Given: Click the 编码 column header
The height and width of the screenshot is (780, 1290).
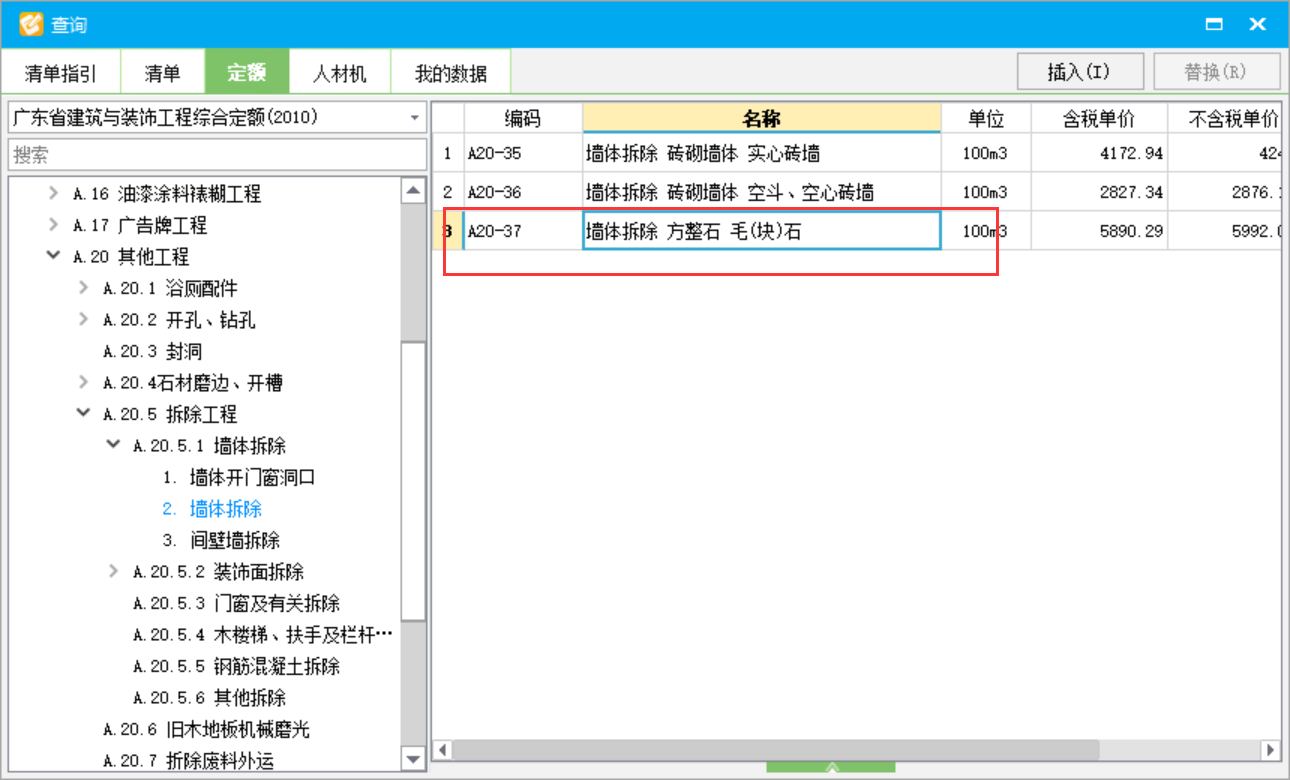Looking at the screenshot, I should pos(523,118).
